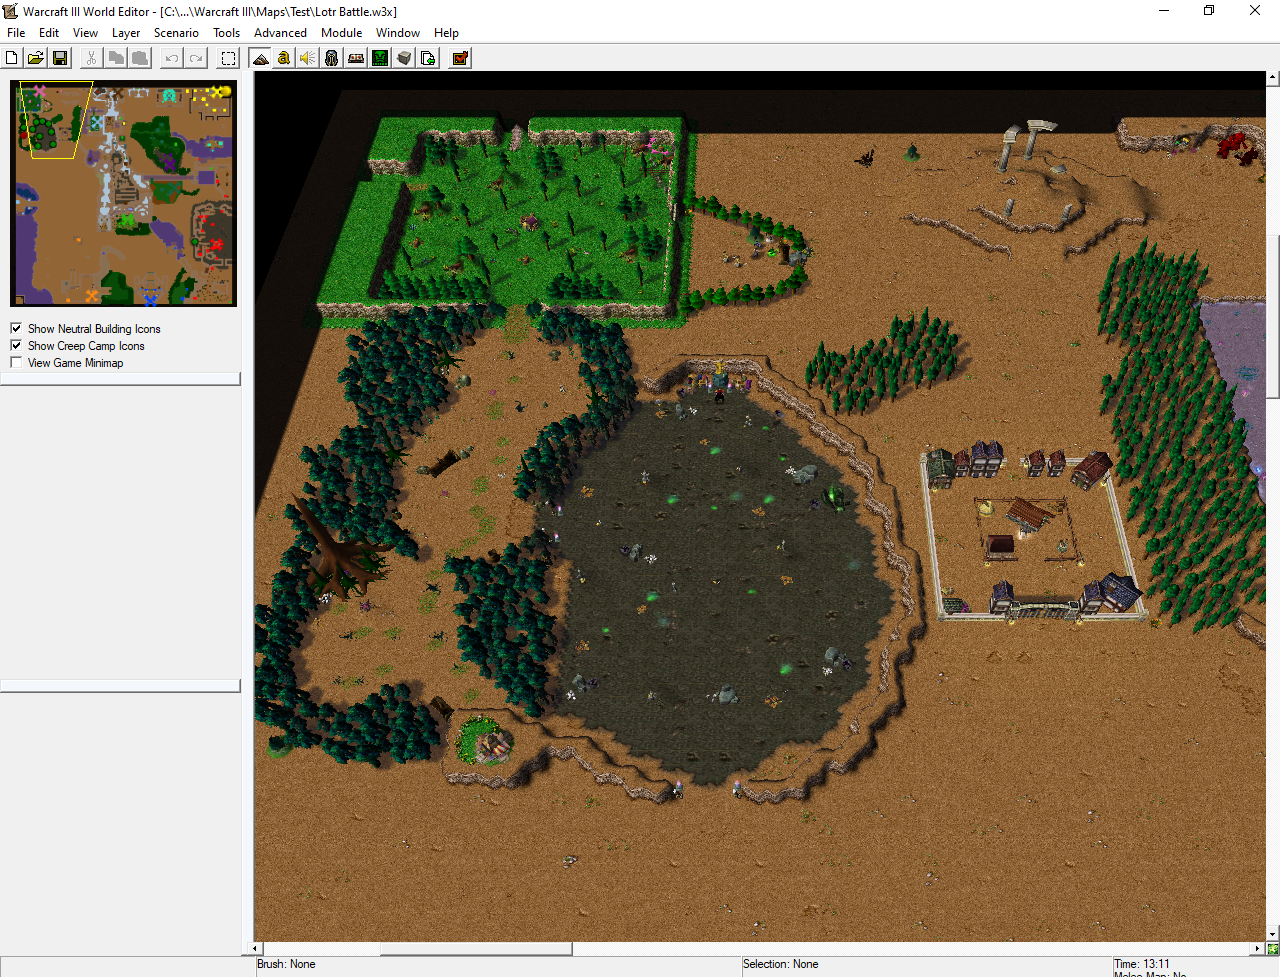Image resolution: width=1280 pixels, height=977 pixels.
Task: Open the Window menu
Action: pyautogui.click(x=398, y=33)
